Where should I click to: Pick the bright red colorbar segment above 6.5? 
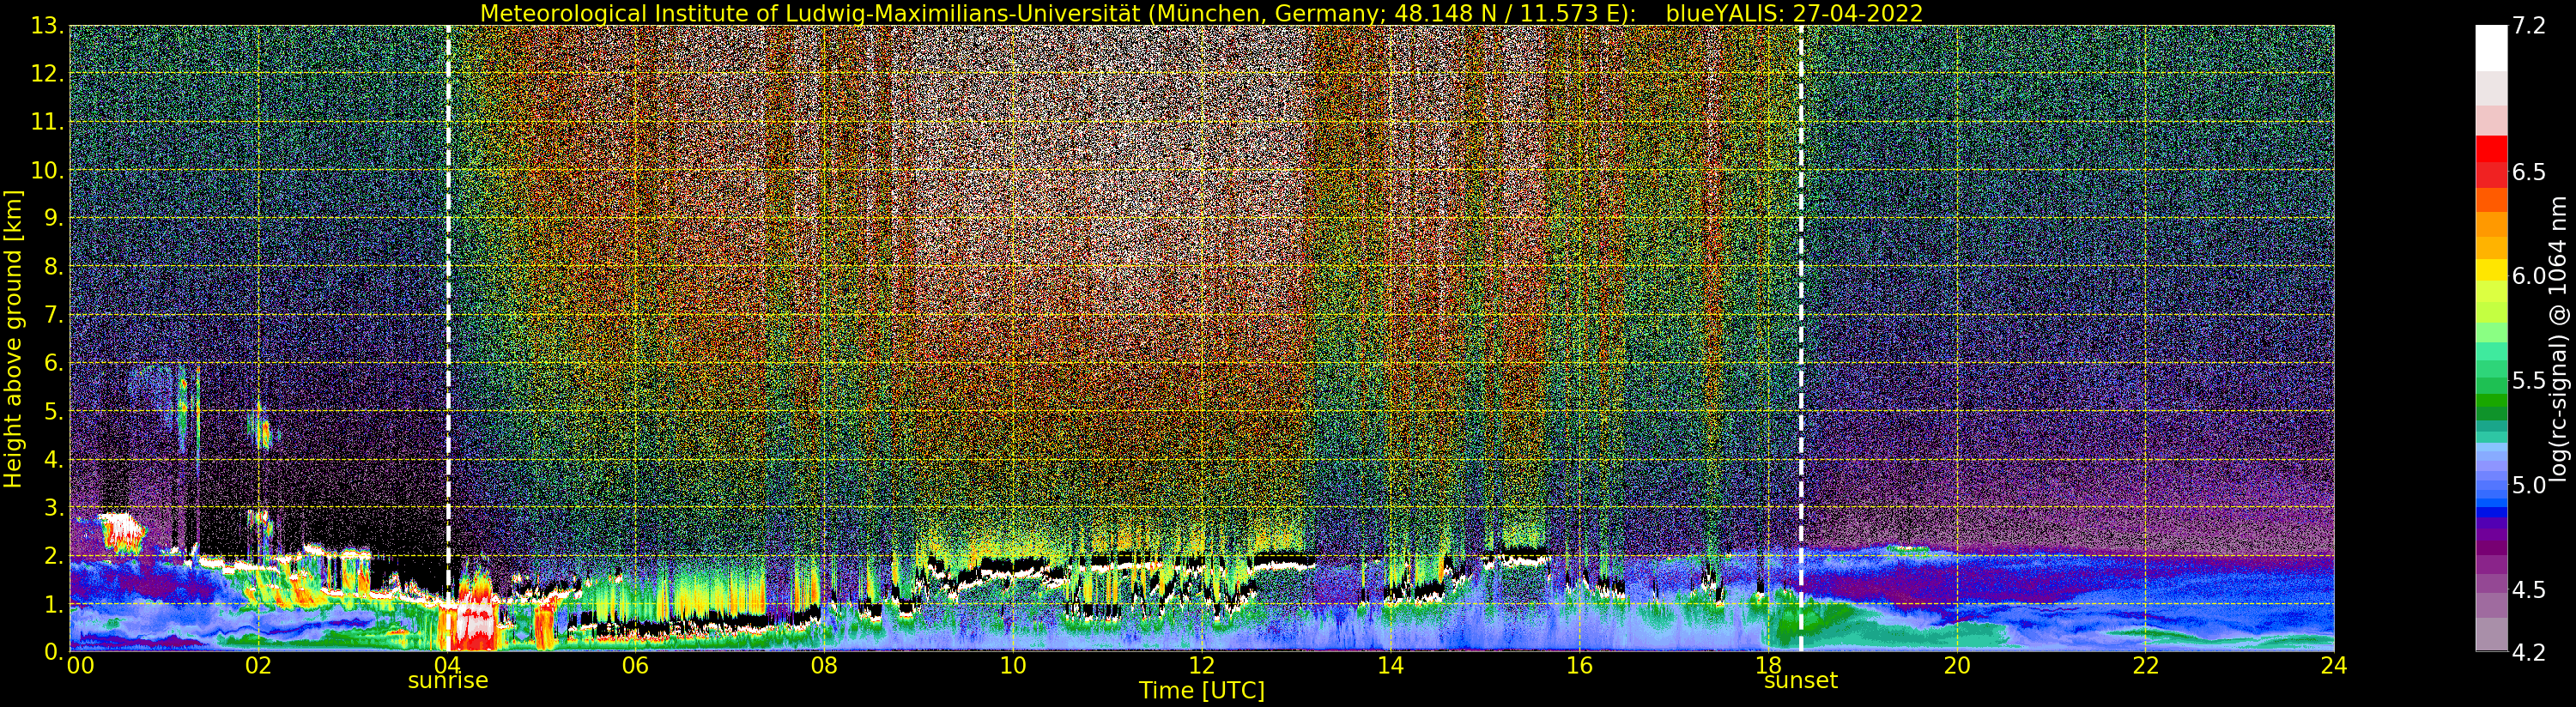click(2491, 149)
